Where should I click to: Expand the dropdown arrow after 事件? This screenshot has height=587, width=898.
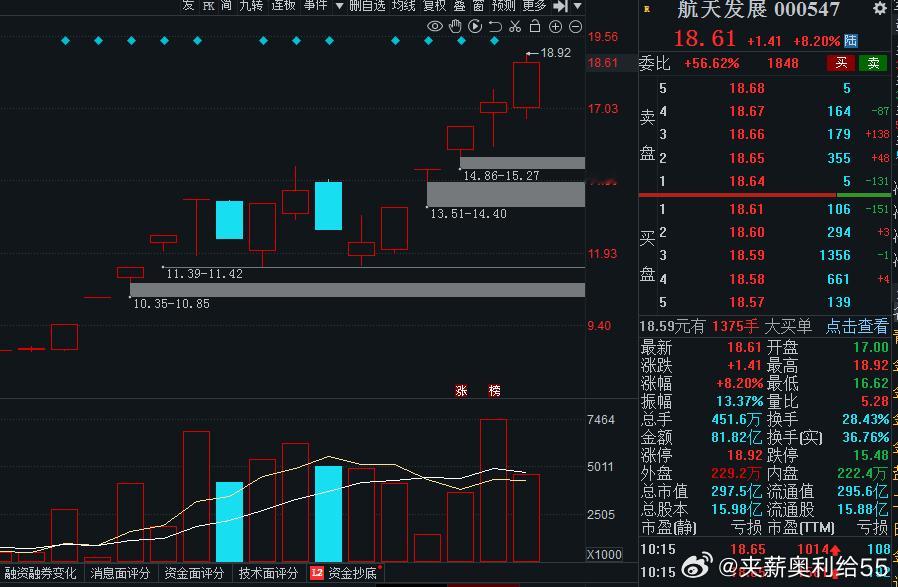(x=340, y=7)
